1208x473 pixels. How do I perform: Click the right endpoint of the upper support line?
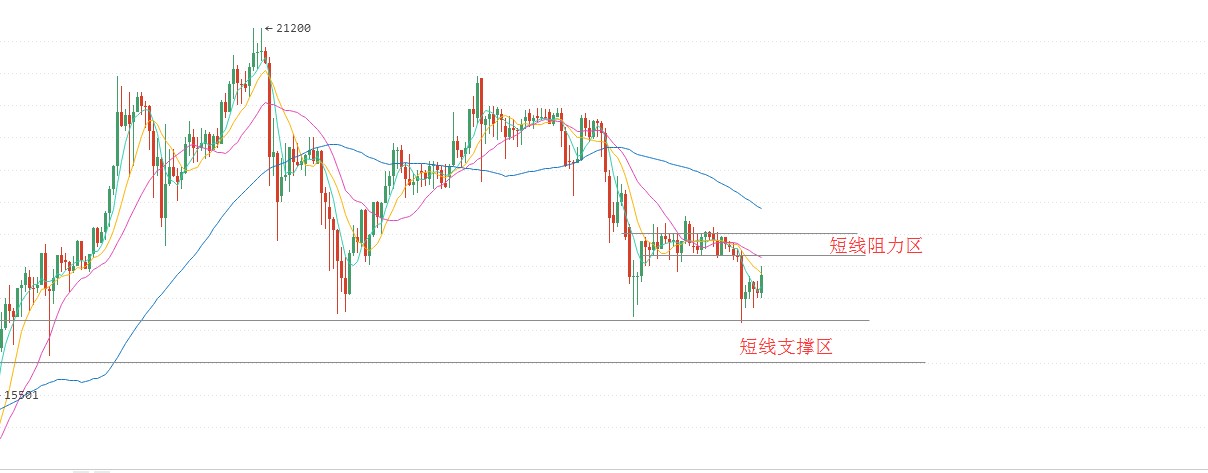869,320
